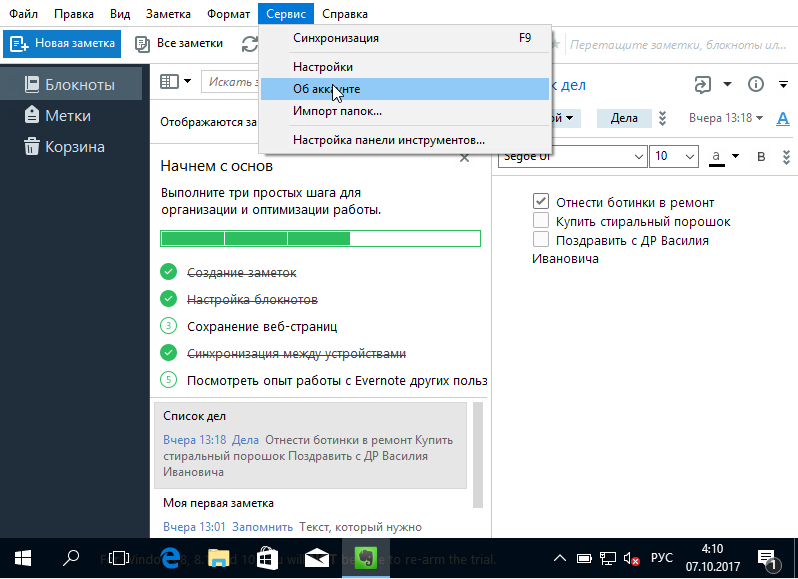The image size is (798, 579).
Task: Check Поздравить с ДР Василия checkbox
Action: 541,239
